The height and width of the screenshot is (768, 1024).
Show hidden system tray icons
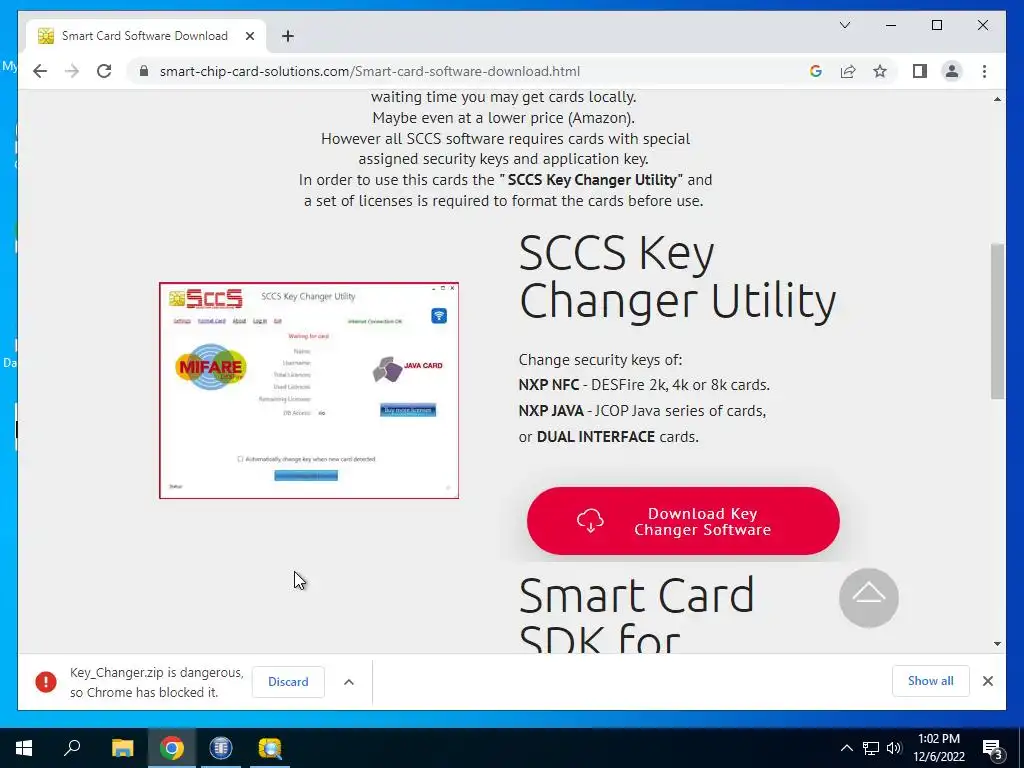(x=846, y=748)
